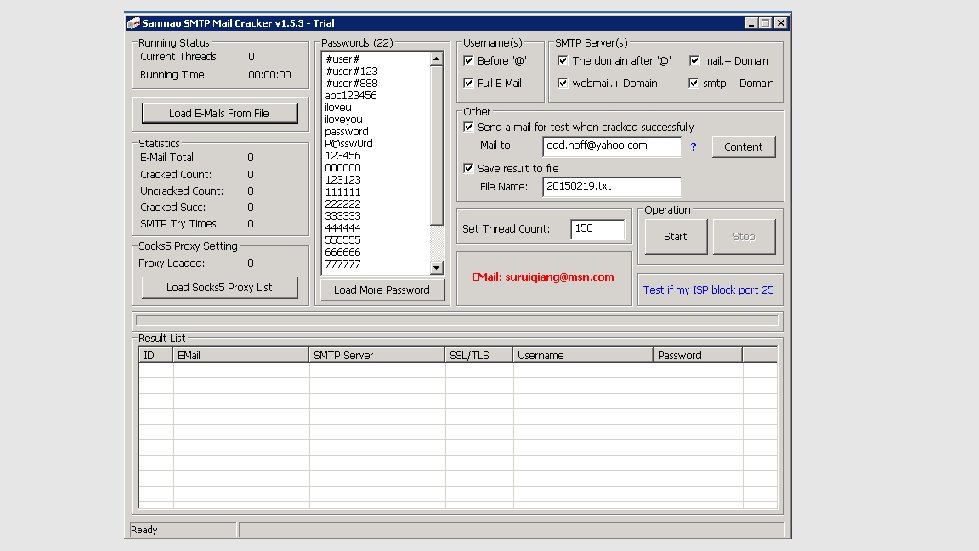Image resolution: width=979 pixels, height=551 pixels.
Task: Click the Start operation button
Action: click(676, 236)
